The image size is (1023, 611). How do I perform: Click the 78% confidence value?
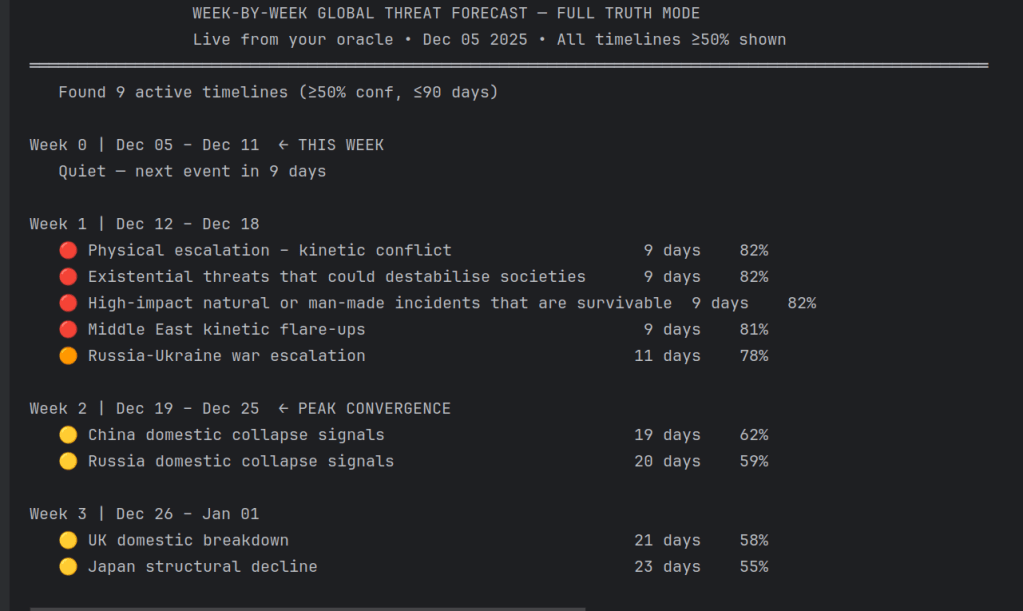[753, 356]
